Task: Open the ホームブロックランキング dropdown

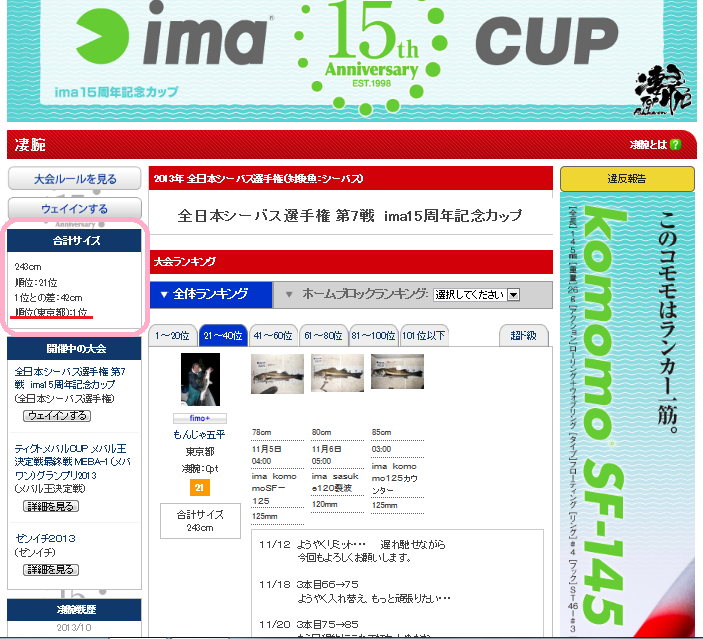Action: point(476,295)
